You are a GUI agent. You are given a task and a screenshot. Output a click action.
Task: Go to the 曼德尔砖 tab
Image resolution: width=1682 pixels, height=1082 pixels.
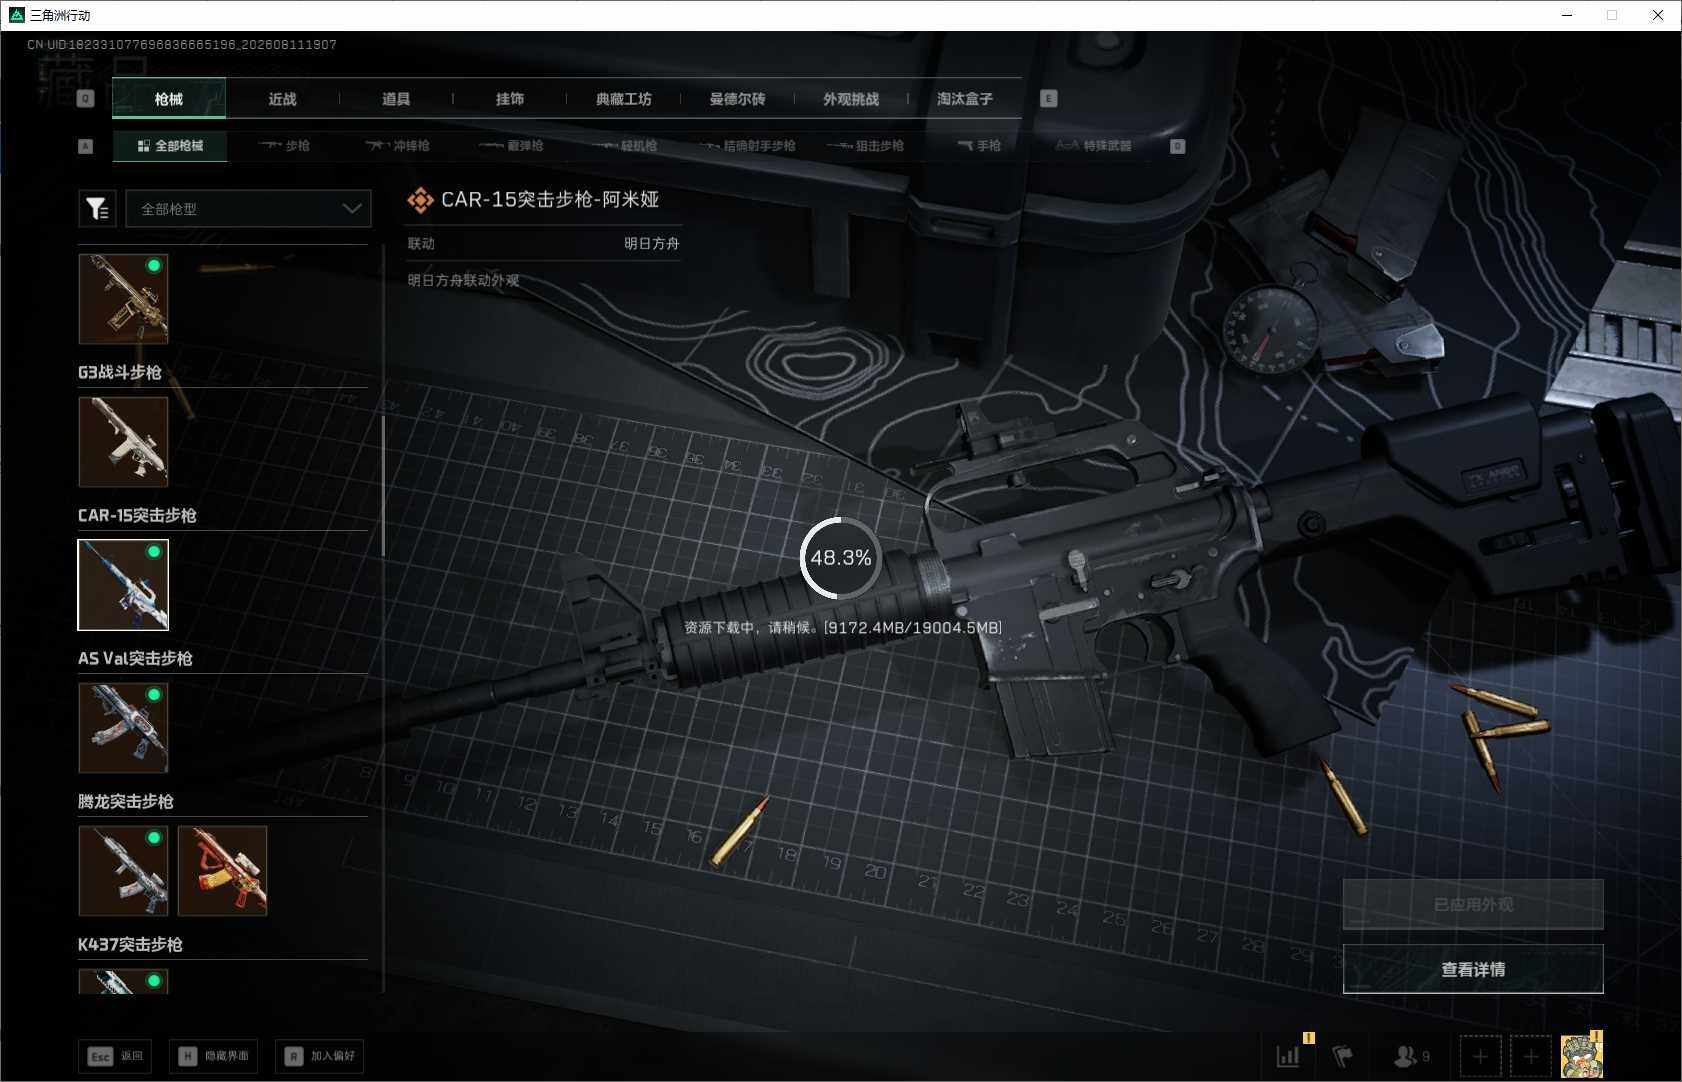coord(737,99)
